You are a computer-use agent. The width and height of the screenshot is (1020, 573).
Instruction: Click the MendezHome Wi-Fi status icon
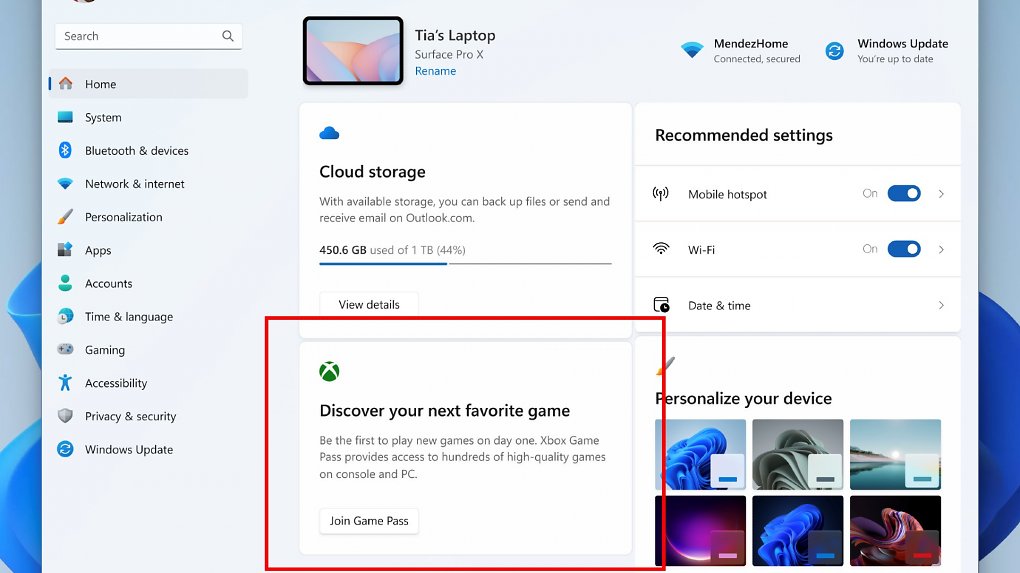click(x=692, y=50)
